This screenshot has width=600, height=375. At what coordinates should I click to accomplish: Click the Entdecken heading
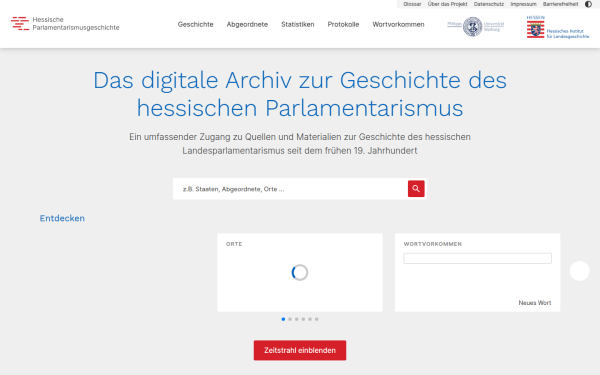62,218
